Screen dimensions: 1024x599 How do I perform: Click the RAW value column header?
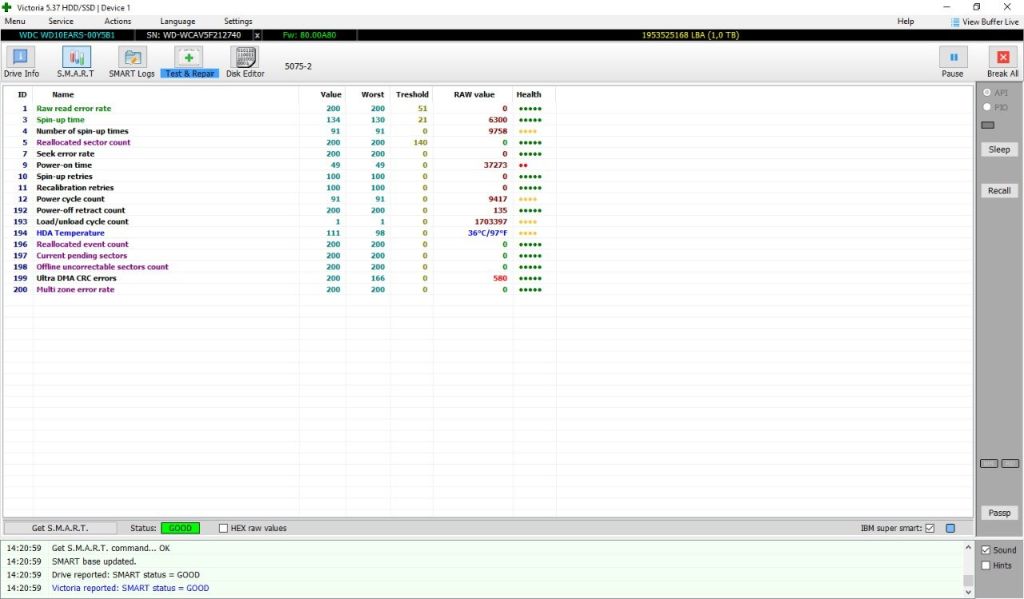[x=473, y=95]
